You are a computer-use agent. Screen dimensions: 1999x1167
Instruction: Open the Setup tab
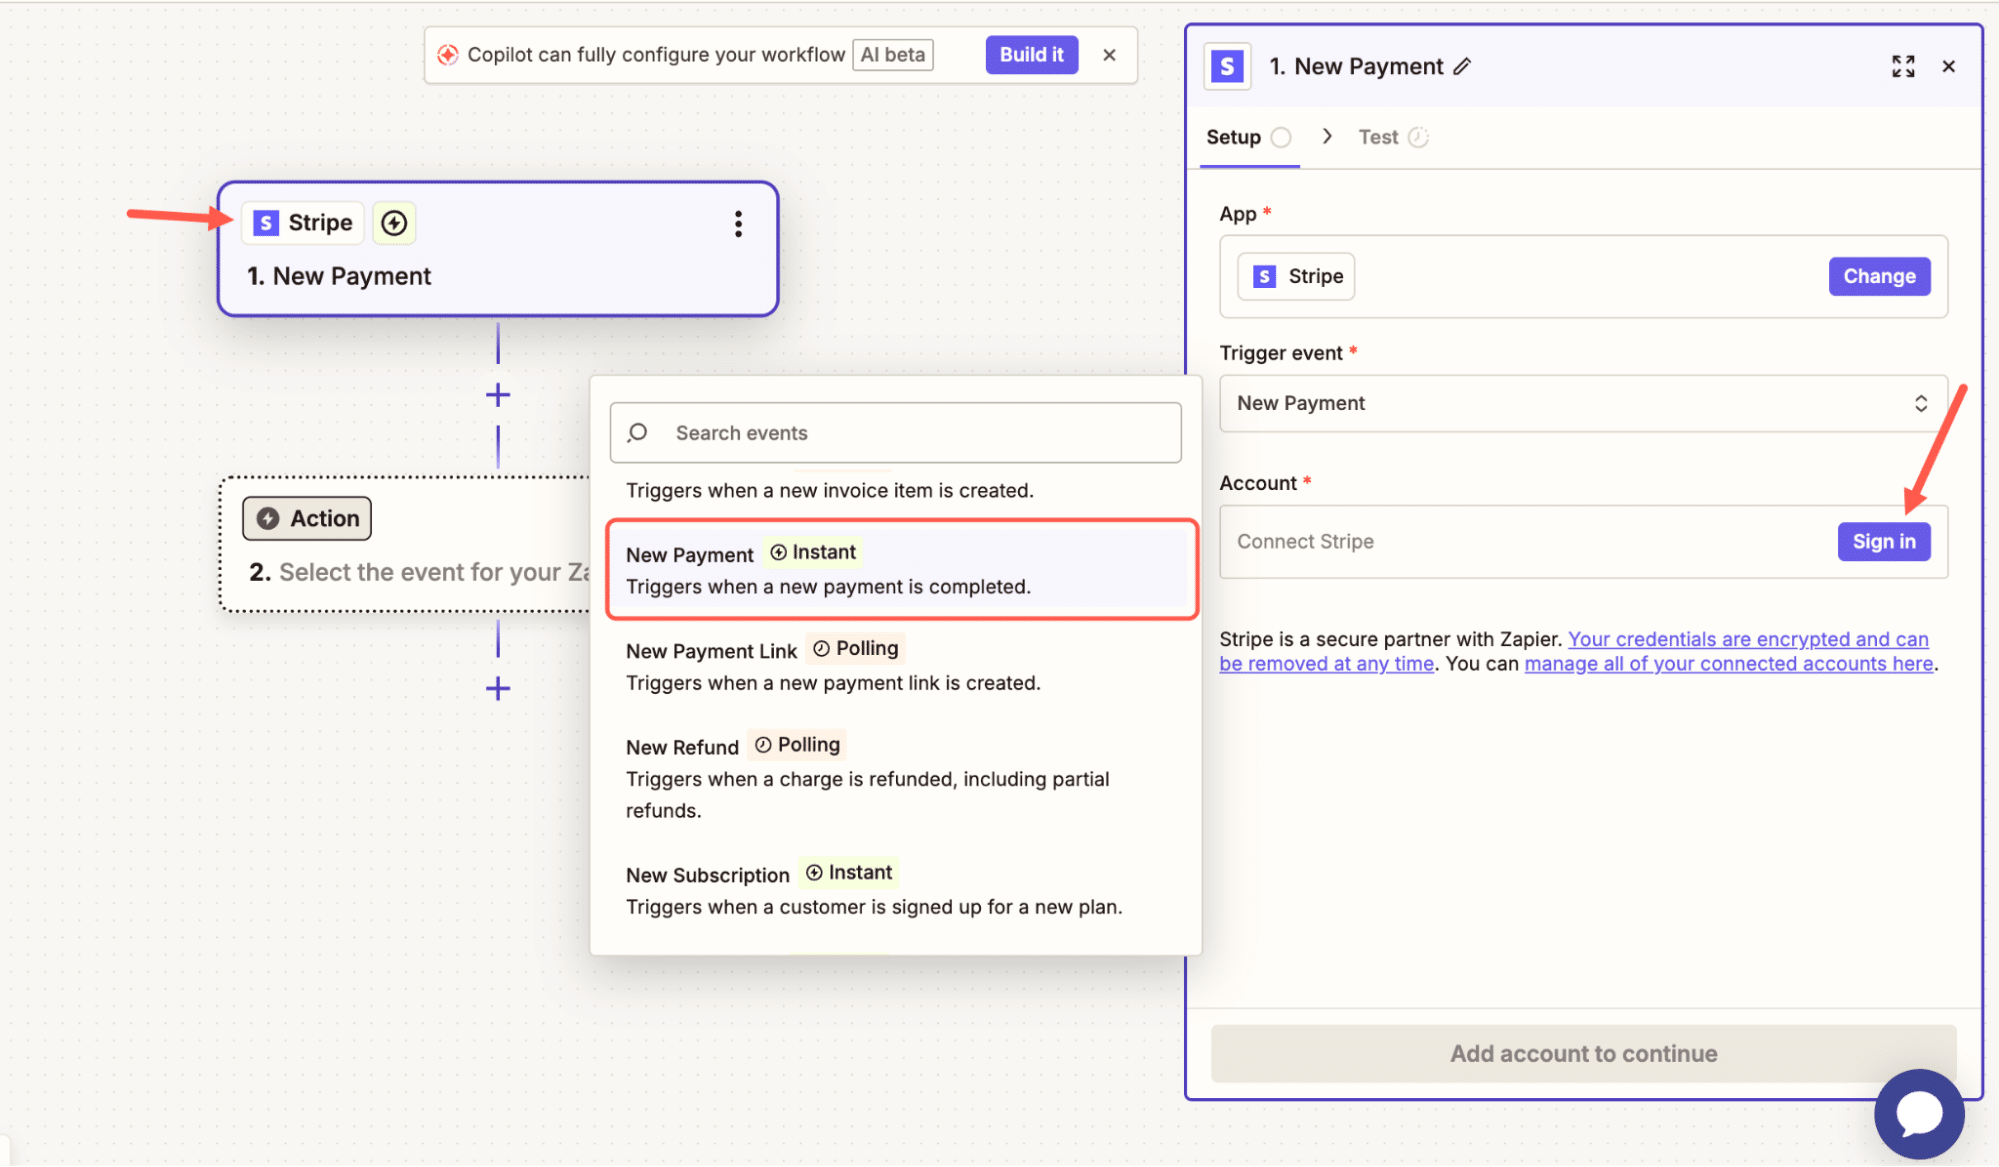(x=1233, y=138)
